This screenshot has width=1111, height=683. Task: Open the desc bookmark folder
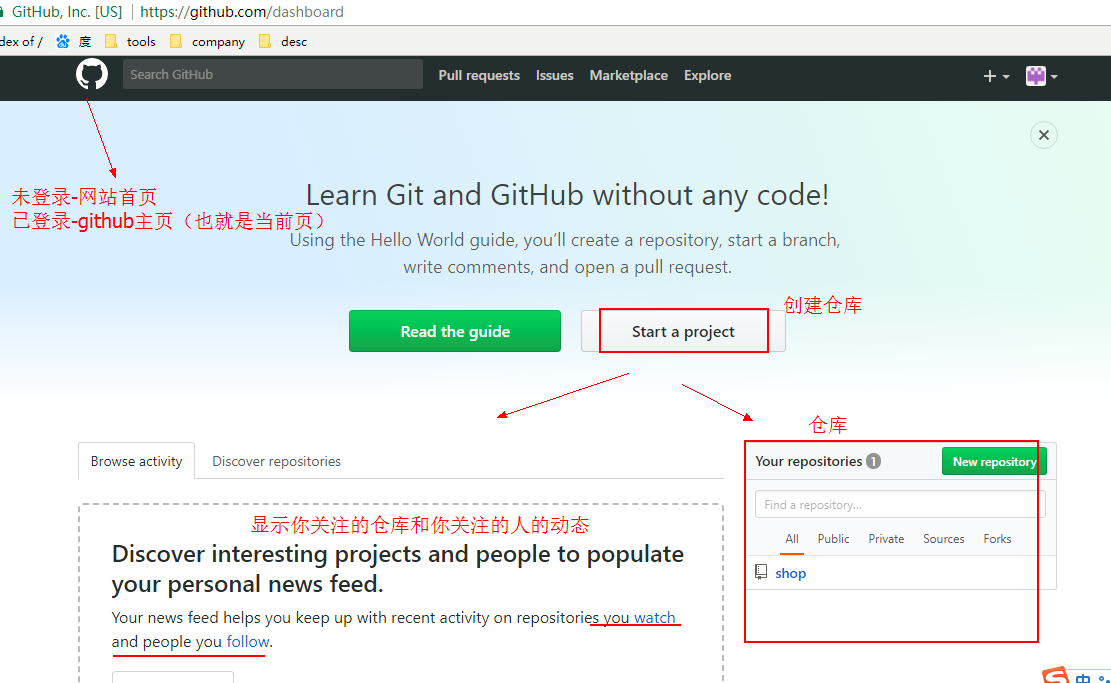283,41
